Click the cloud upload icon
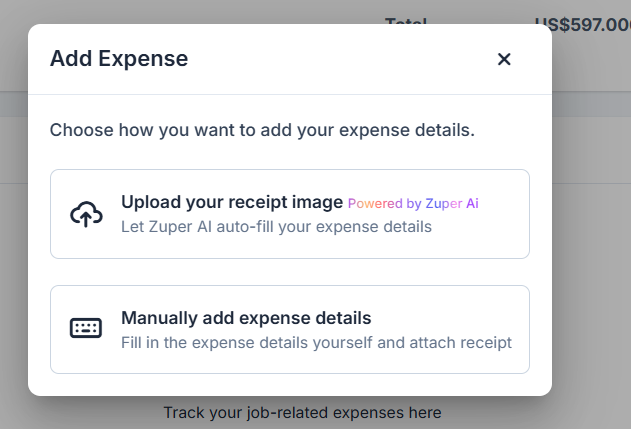Screen dimensions: 631x429 (86, 214)
